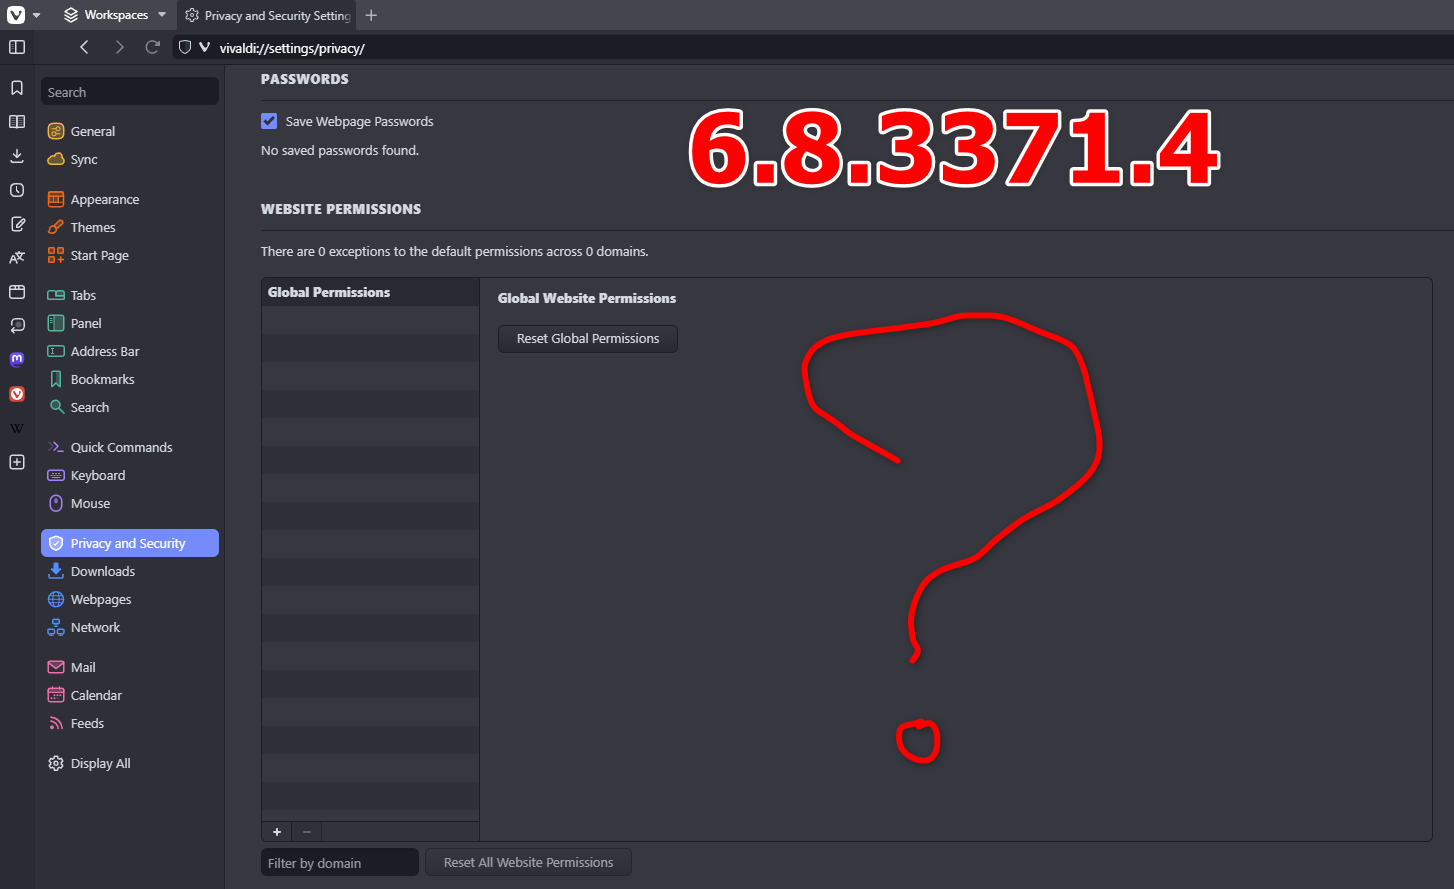Open Bookmarks settings section

click(130, 379)
